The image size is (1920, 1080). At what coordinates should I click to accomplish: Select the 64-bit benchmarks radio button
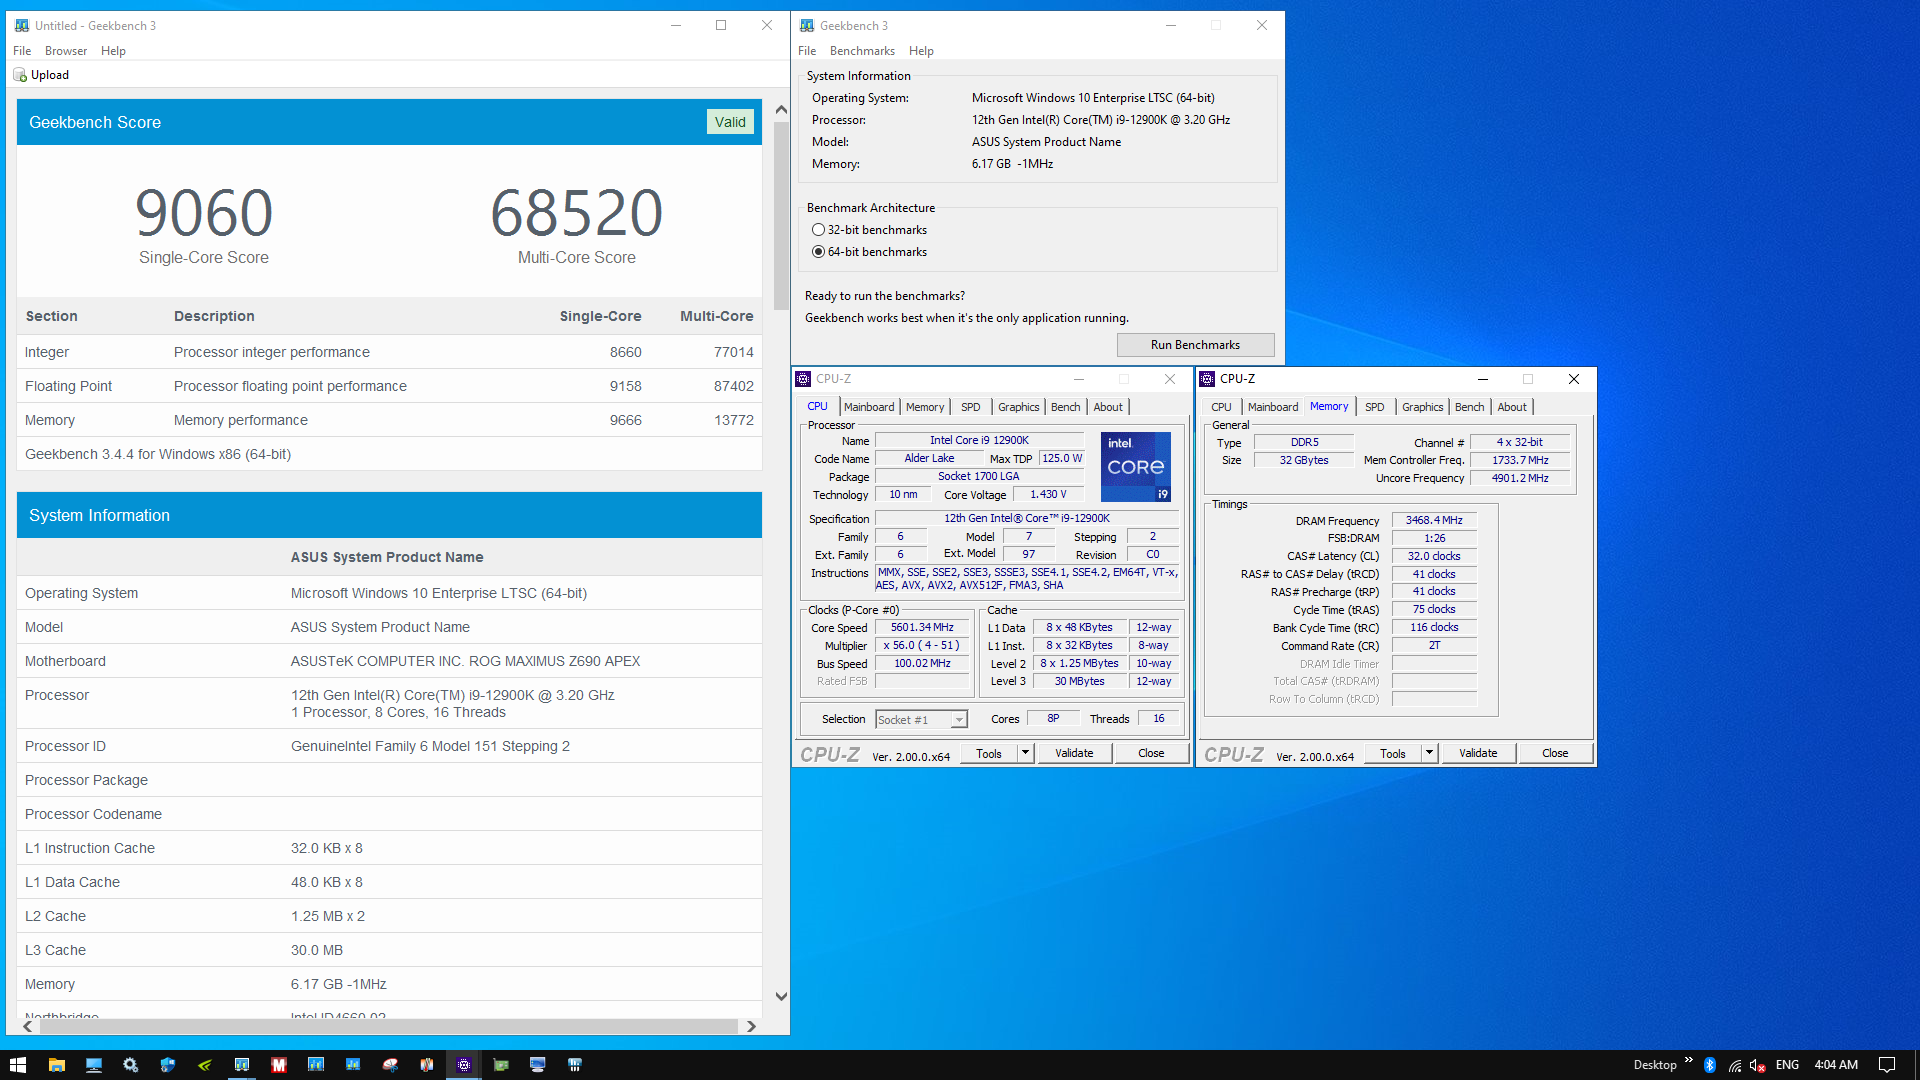coord(818,252)
